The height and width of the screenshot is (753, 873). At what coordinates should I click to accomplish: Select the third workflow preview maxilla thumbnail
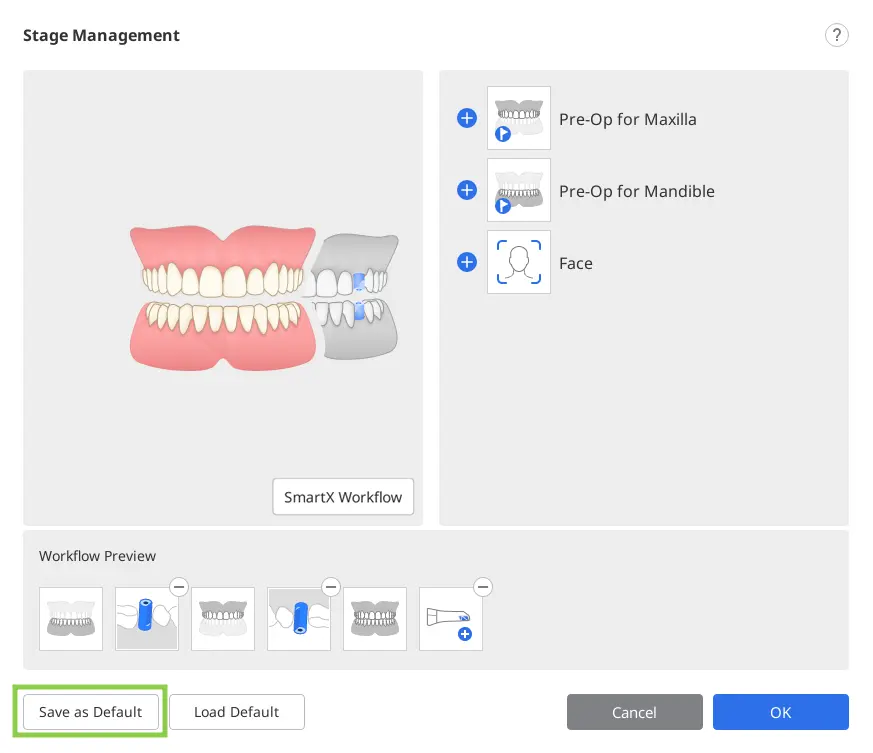(x=223, y=619)
